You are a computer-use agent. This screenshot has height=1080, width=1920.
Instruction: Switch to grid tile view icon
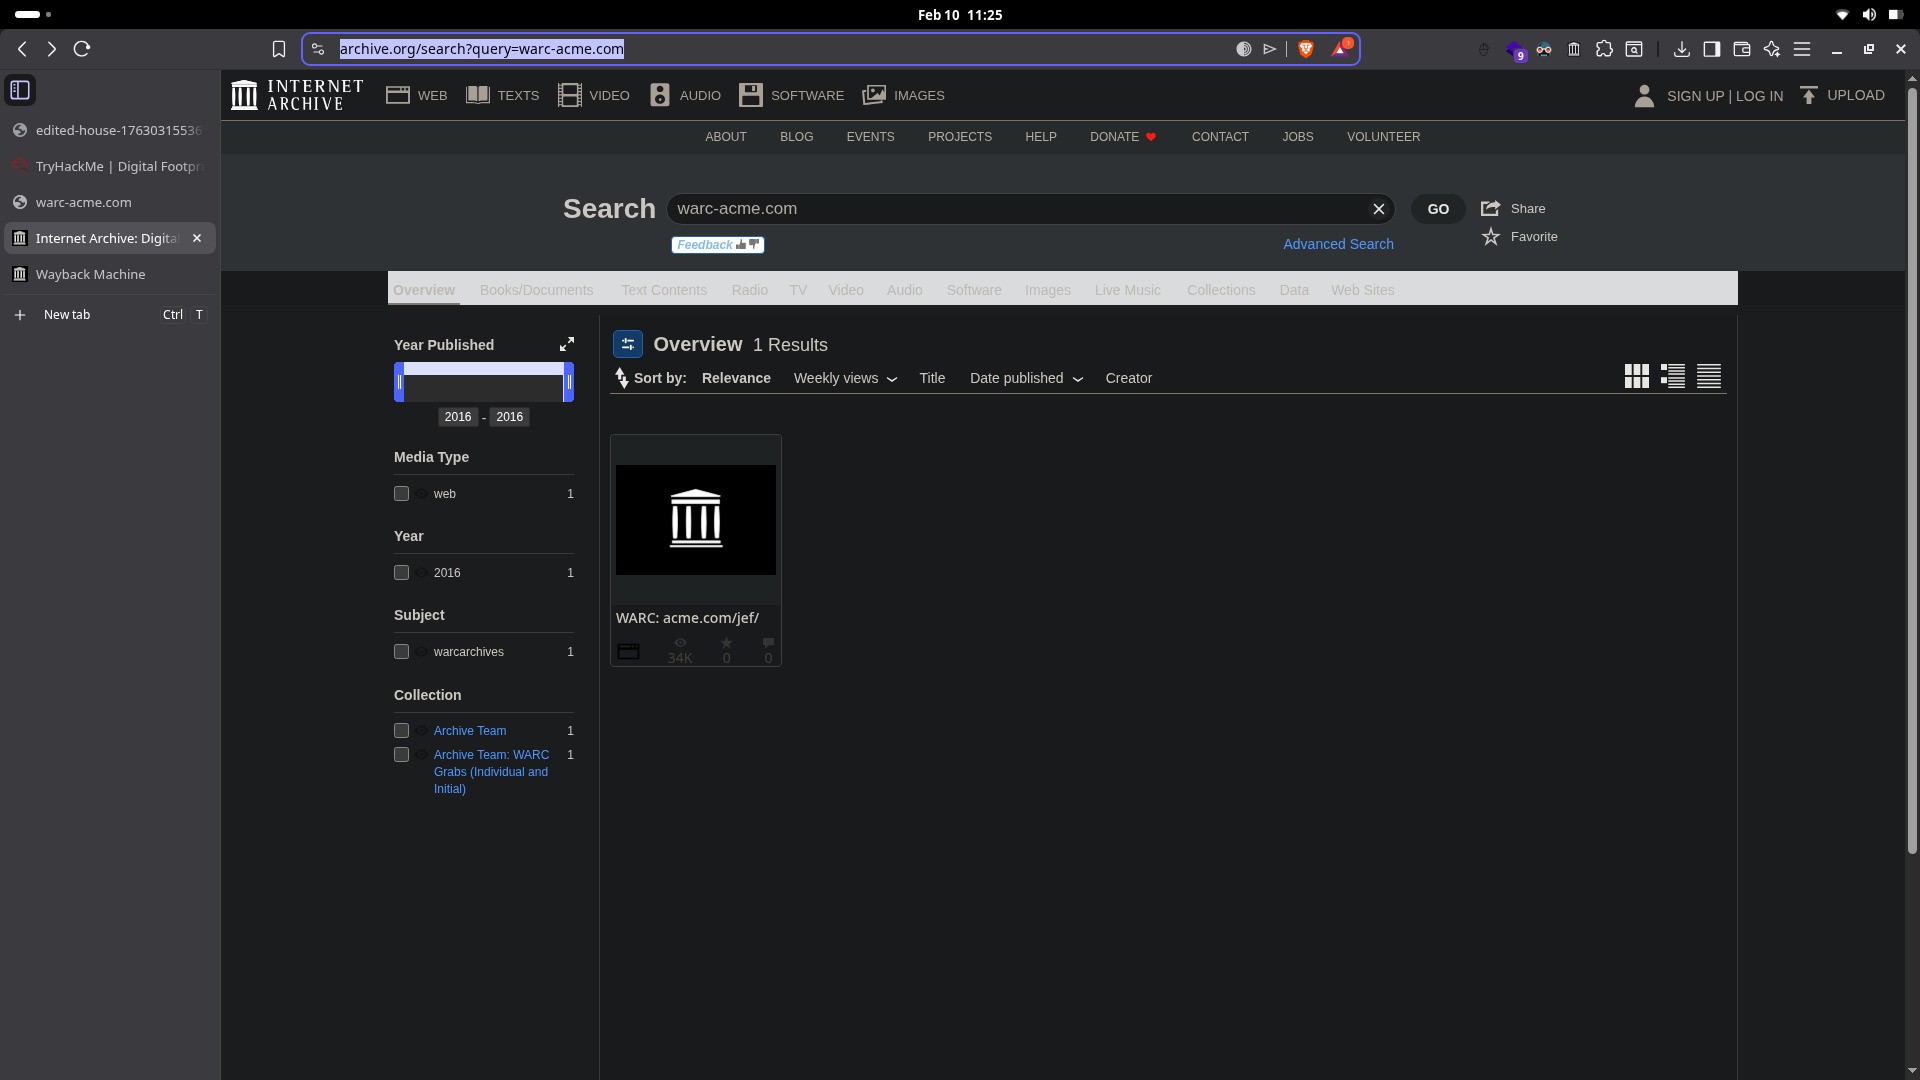[1636, 376]
